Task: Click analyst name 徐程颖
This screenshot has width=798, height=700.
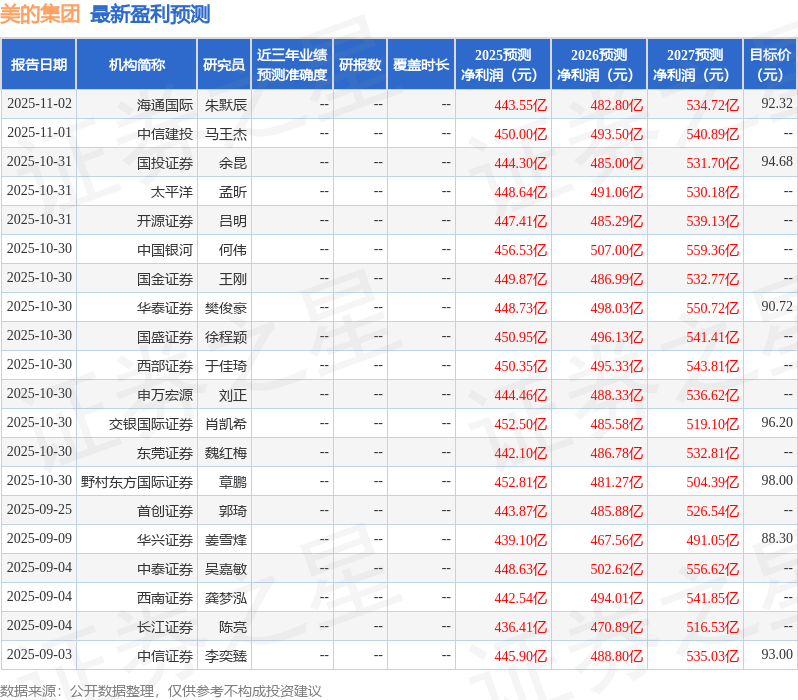Action: coord(226,337)
